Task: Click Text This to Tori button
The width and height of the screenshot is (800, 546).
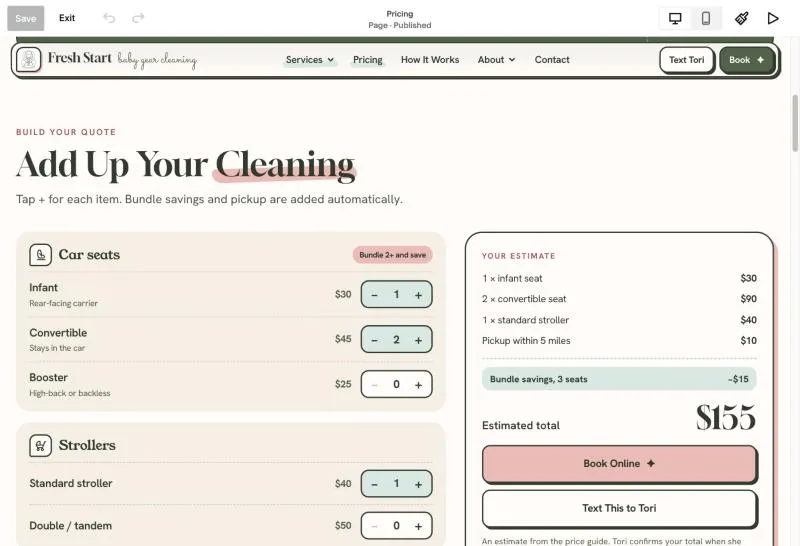Action: 619,508
